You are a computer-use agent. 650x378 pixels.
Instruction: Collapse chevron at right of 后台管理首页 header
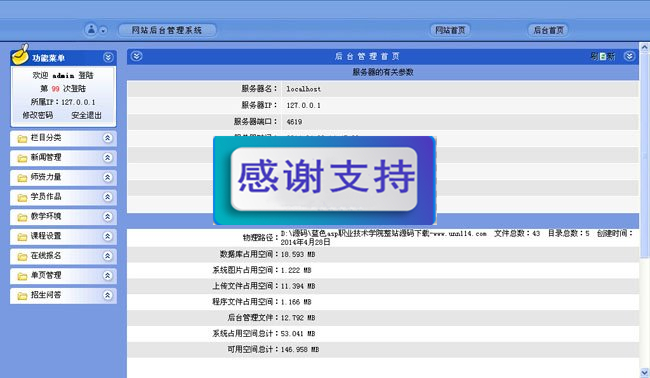coord(629,56)
